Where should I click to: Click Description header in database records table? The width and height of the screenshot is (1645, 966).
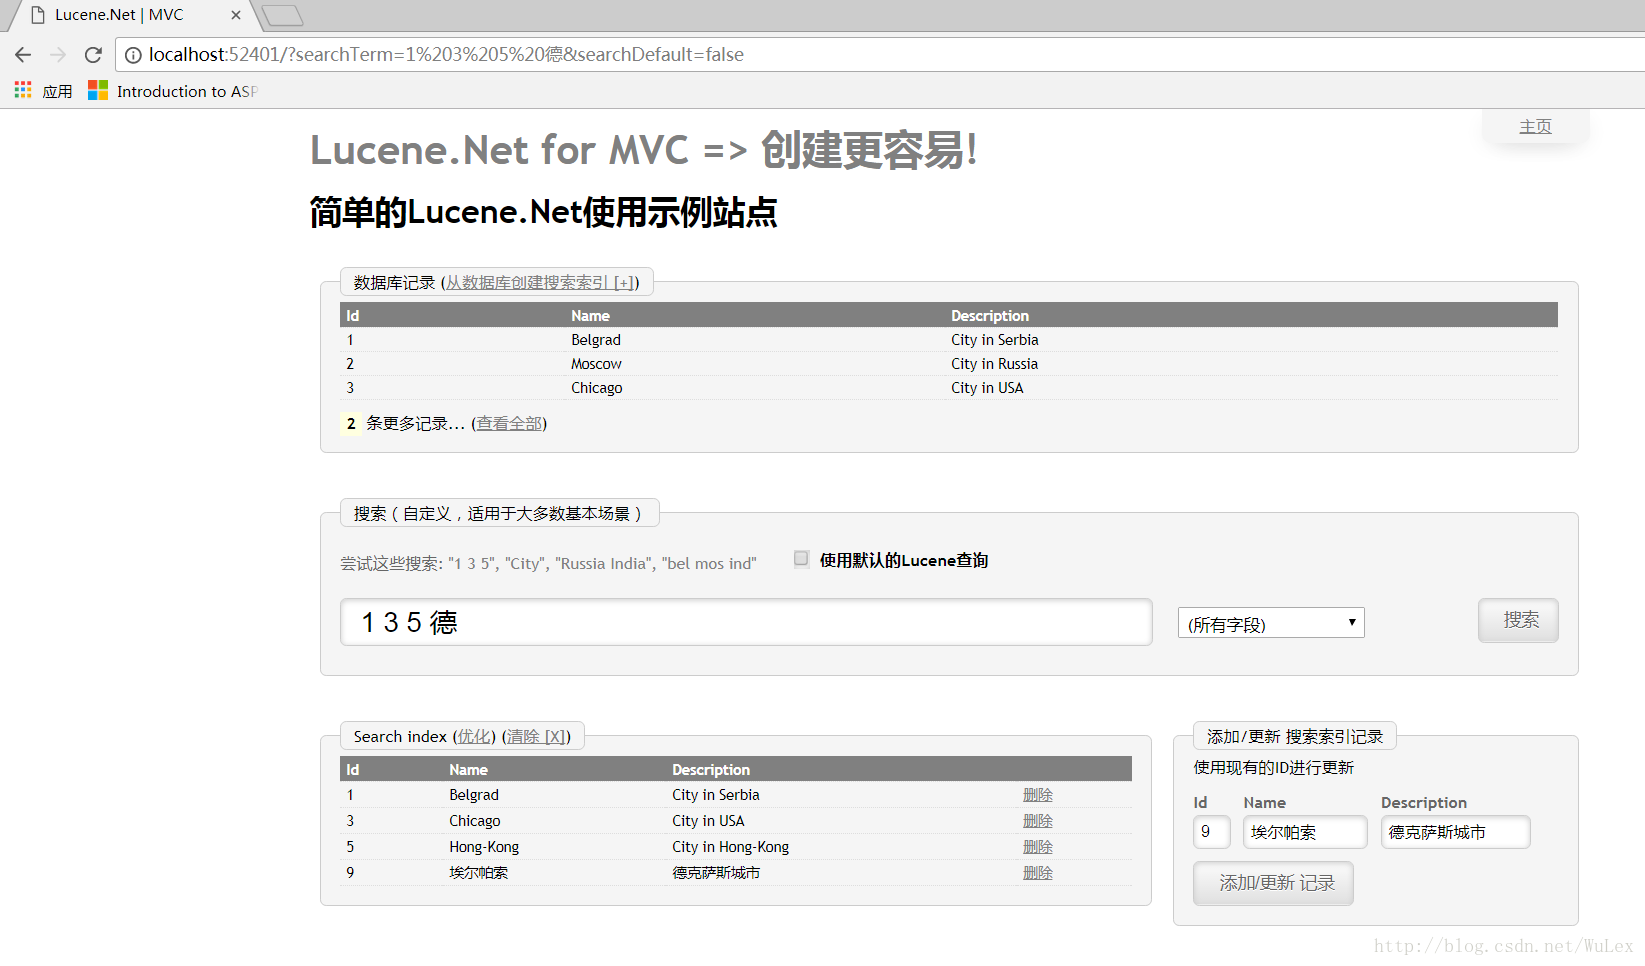click(990, 316)
